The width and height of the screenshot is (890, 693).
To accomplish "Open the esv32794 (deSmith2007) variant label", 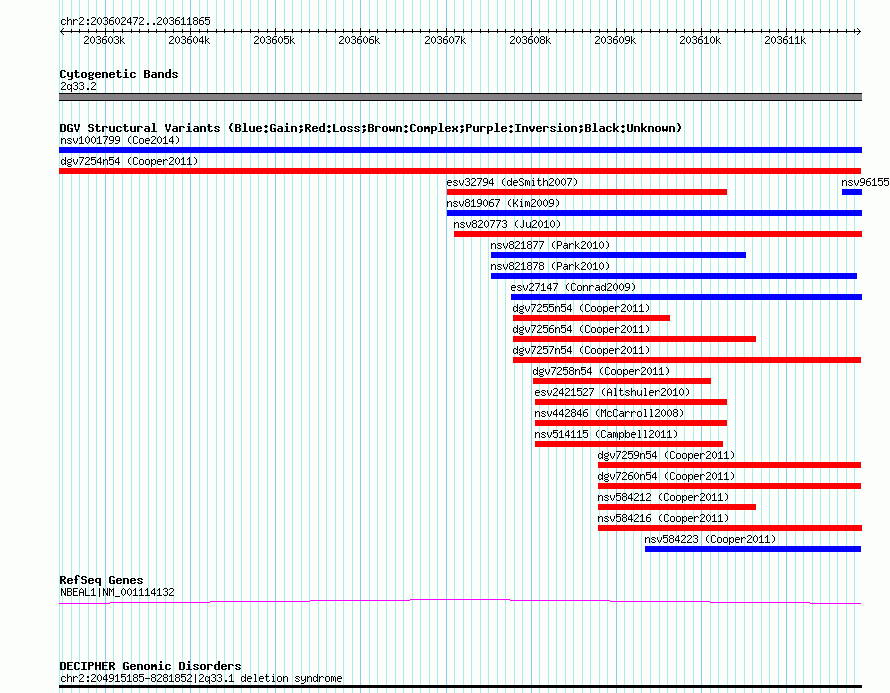I will click(x=512, y=182).
